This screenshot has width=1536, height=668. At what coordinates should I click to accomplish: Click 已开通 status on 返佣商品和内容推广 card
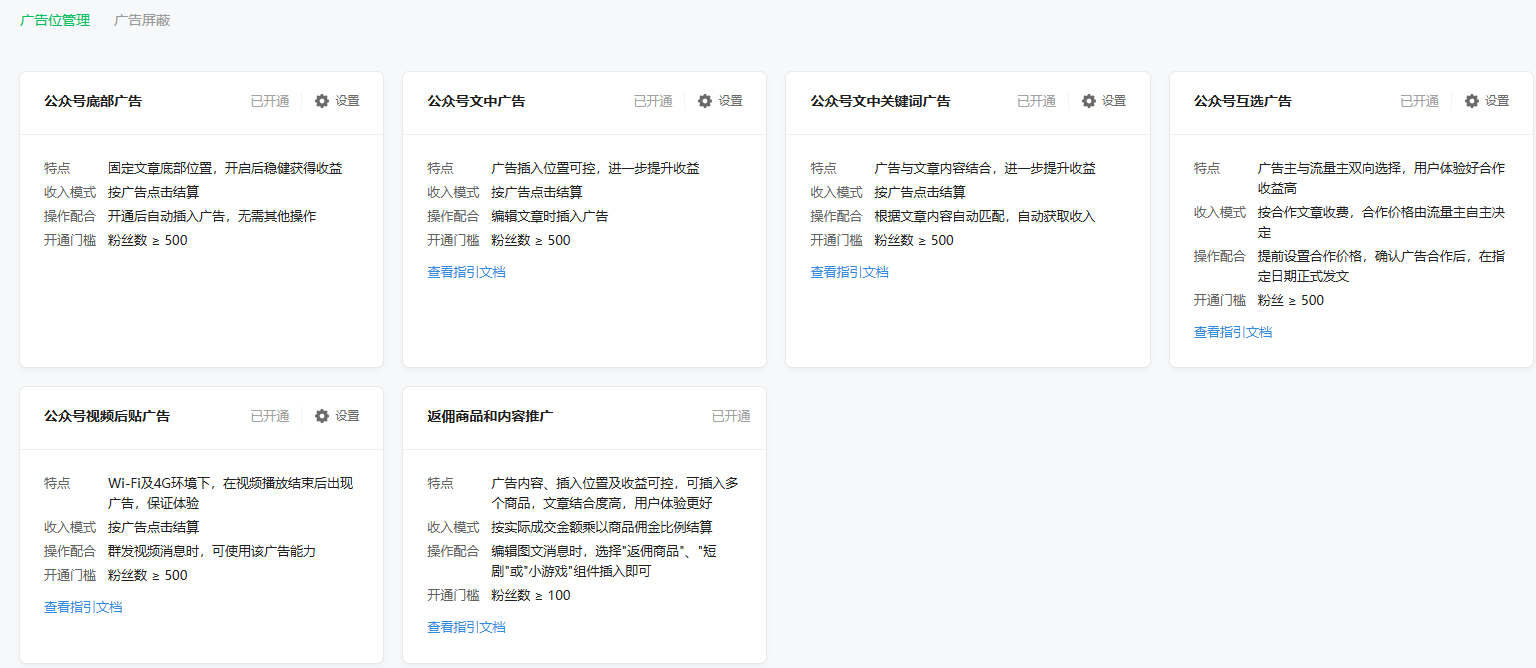pos(731,416)
